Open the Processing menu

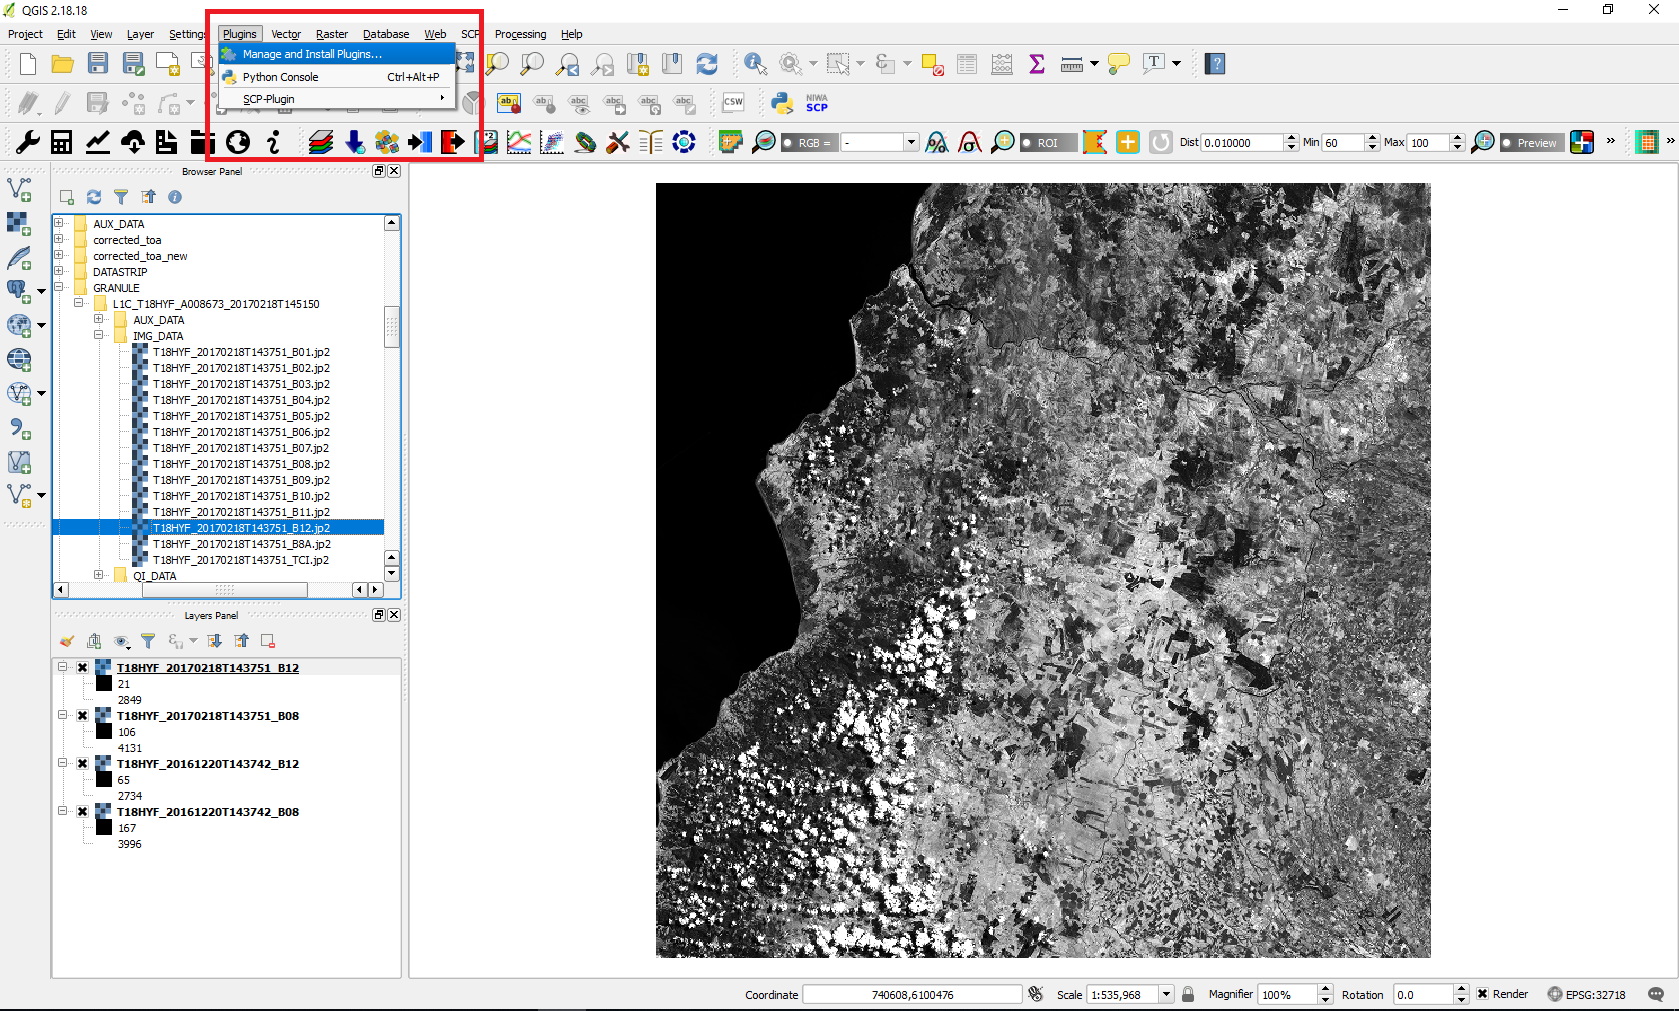coord(520,34)
